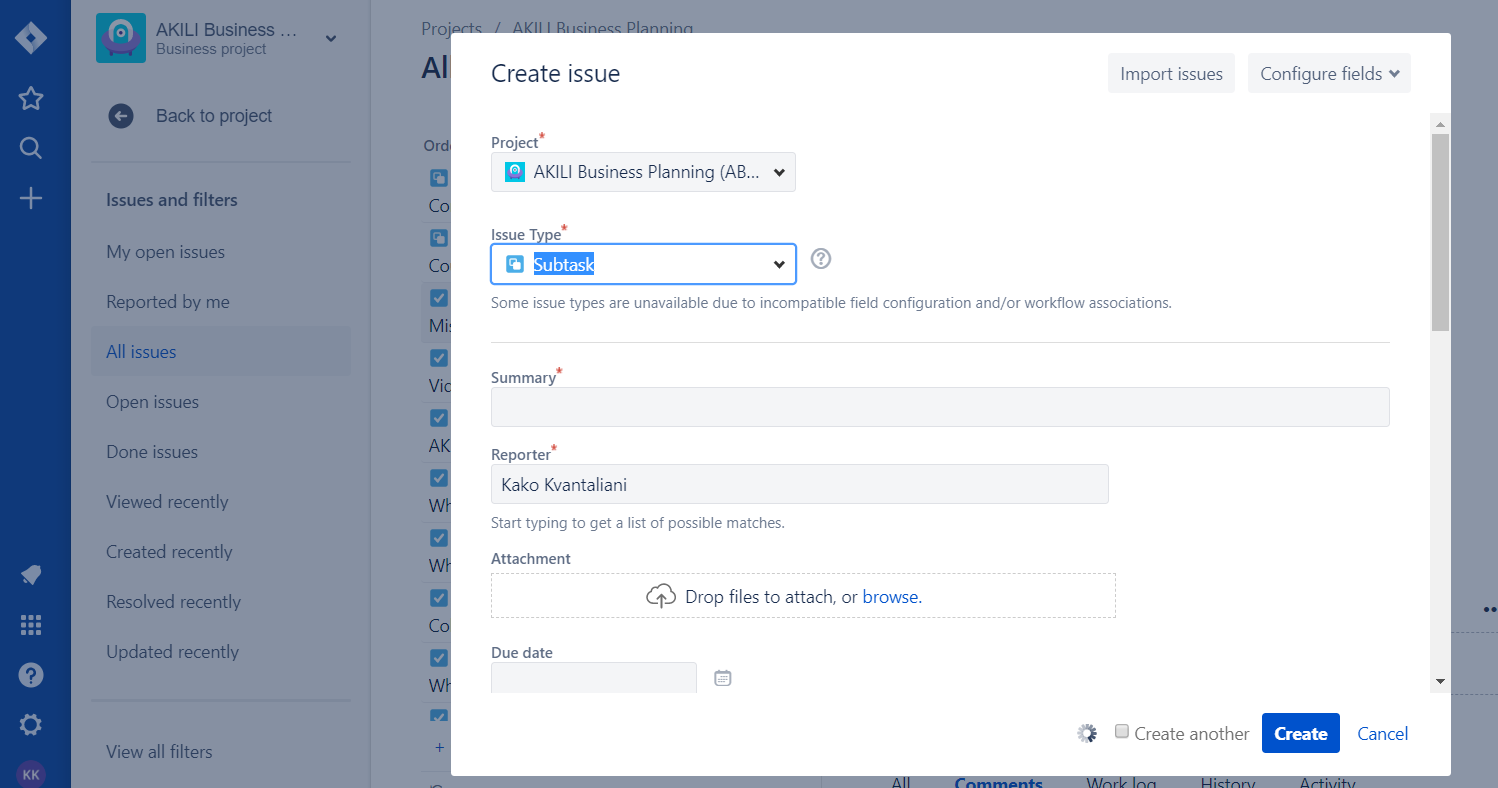This screenshot has width=1498, height=788.
Task: Switch to the Comments tab
Action: tap(998, 780)
